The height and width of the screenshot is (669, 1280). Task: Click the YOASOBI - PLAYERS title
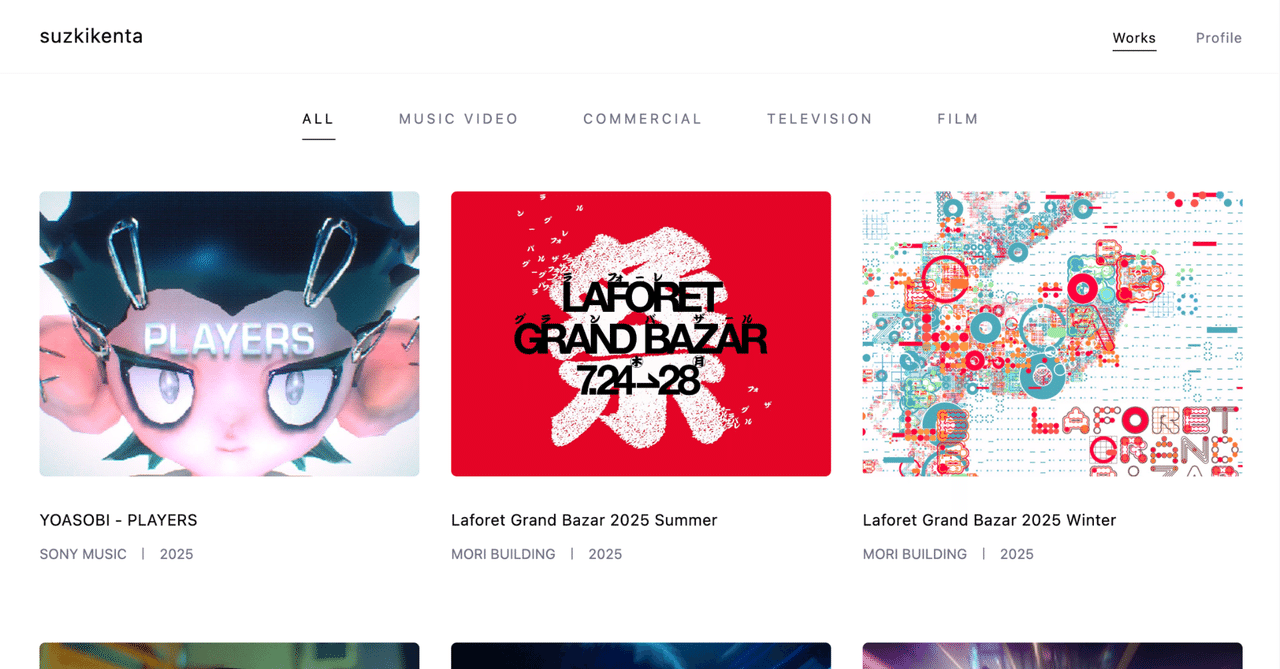coord(118,520)
